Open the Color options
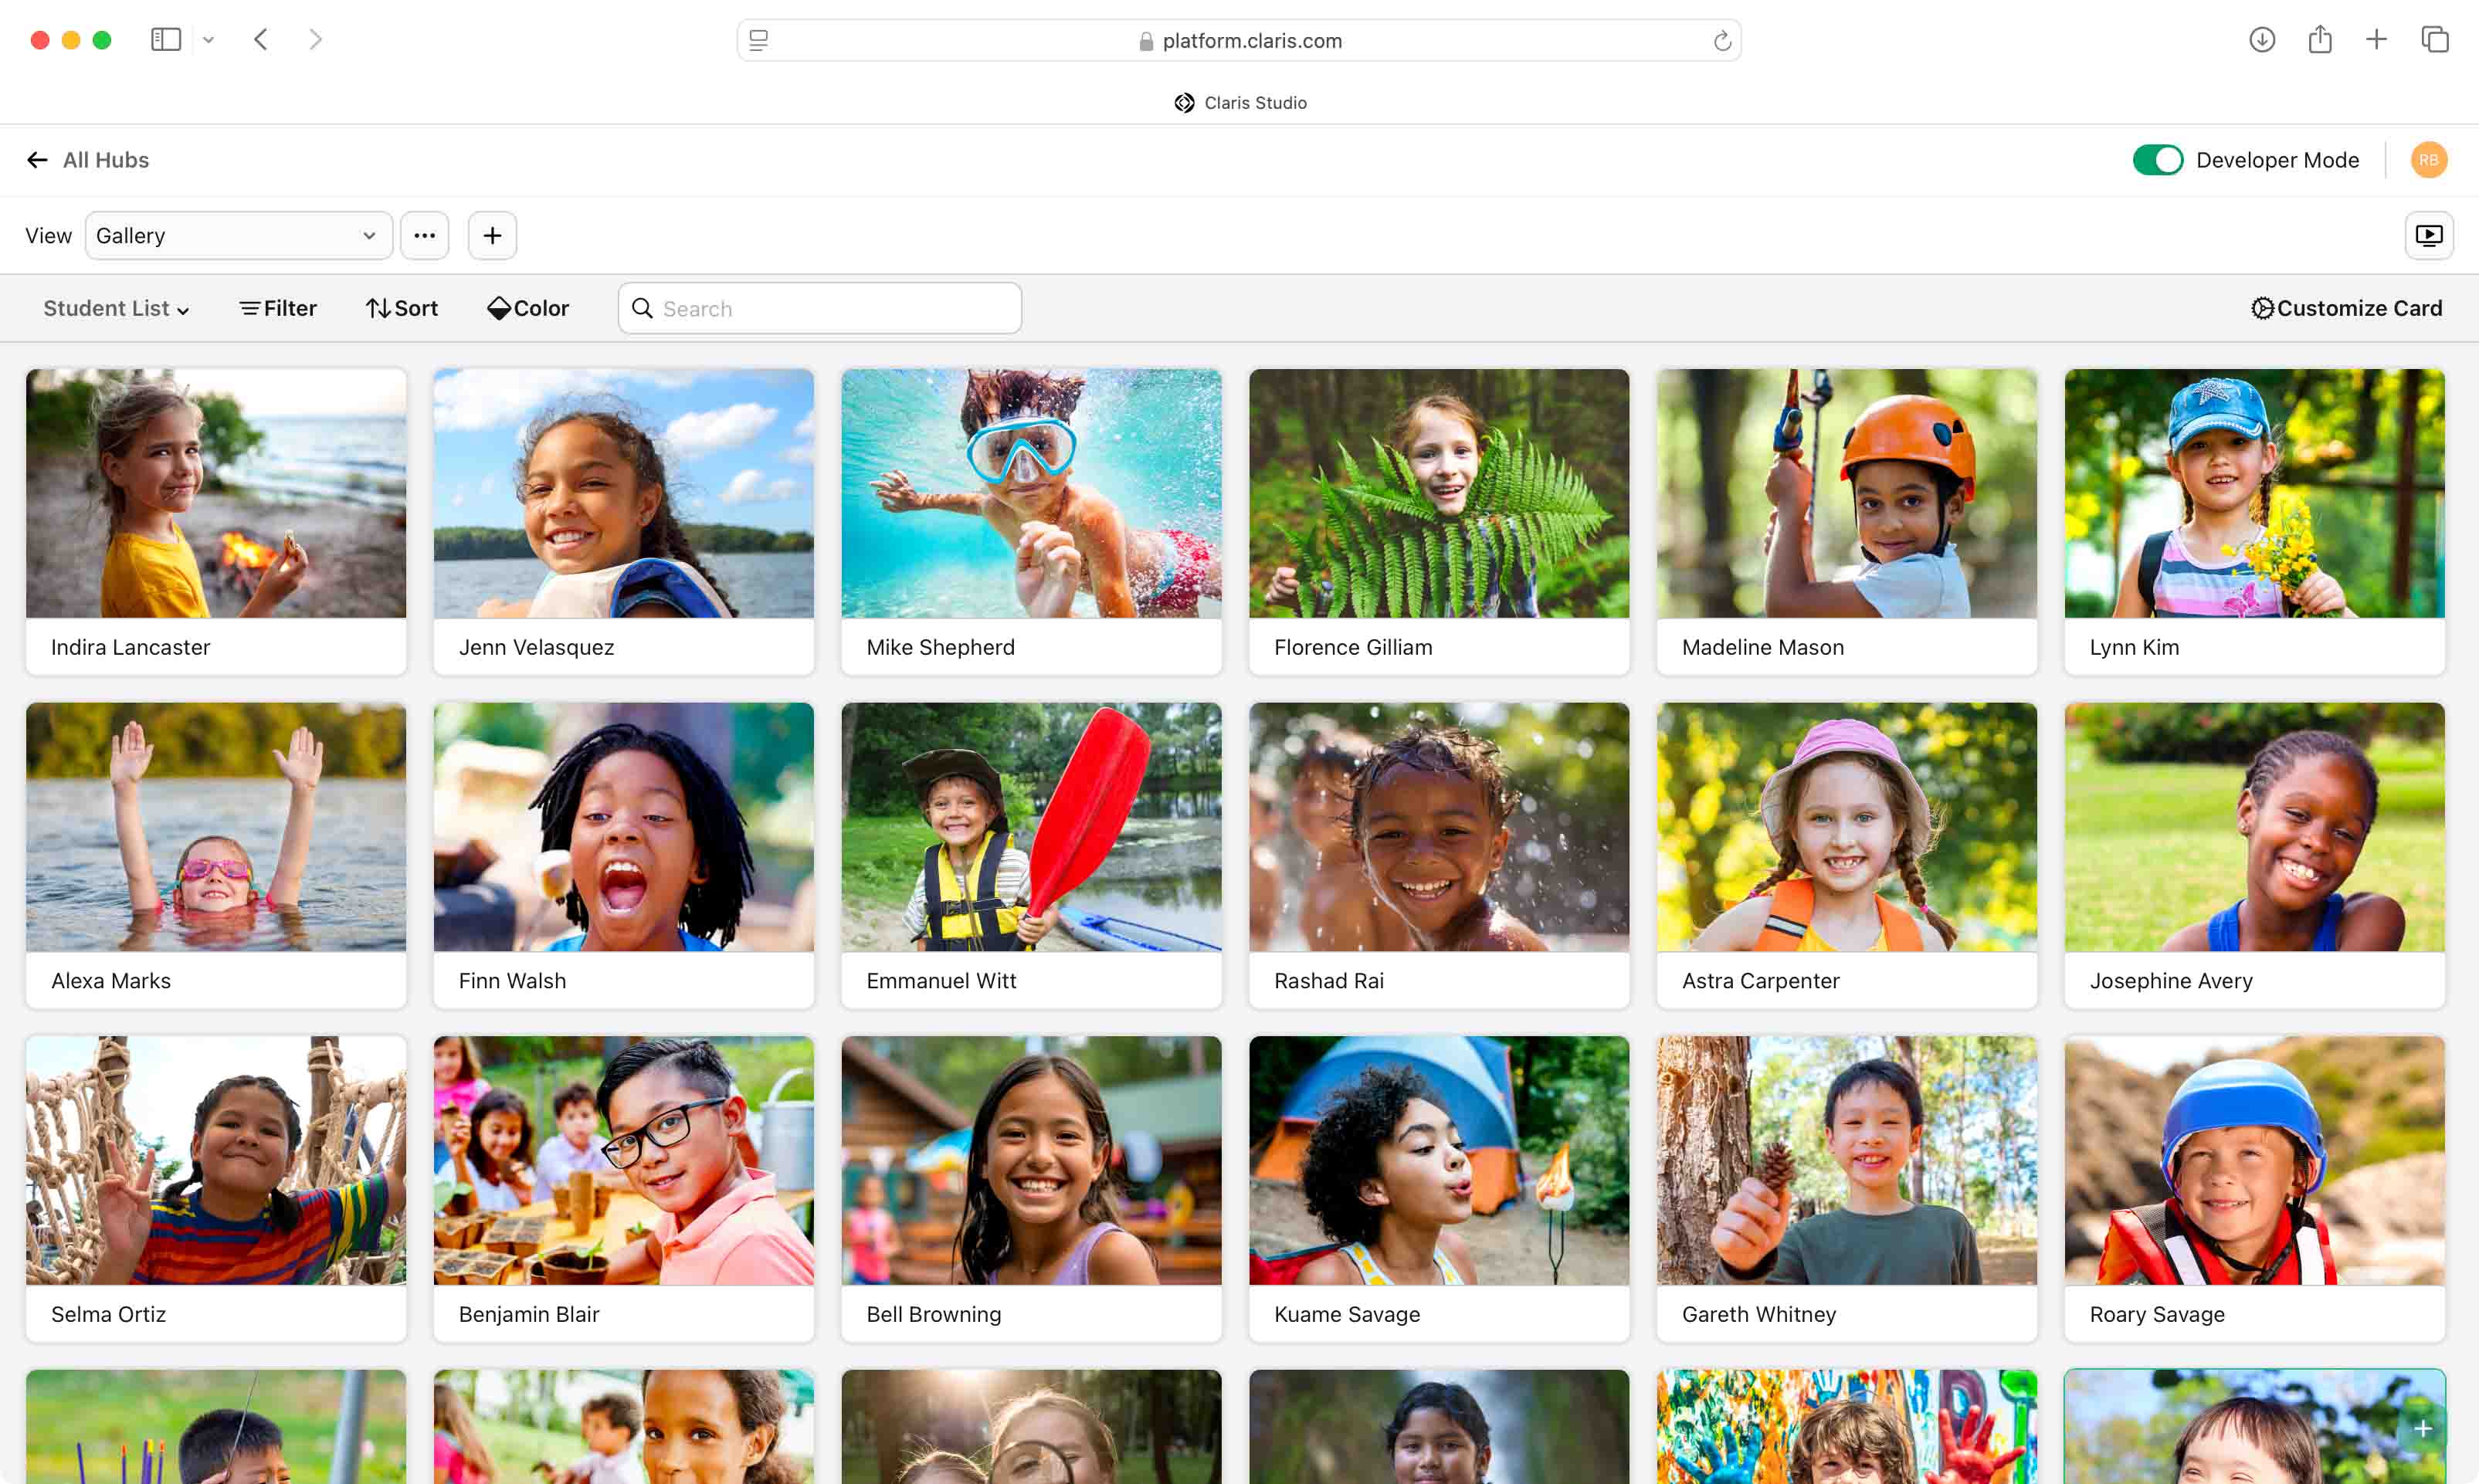The image size is (2479, 1484). tap(528, 308)
